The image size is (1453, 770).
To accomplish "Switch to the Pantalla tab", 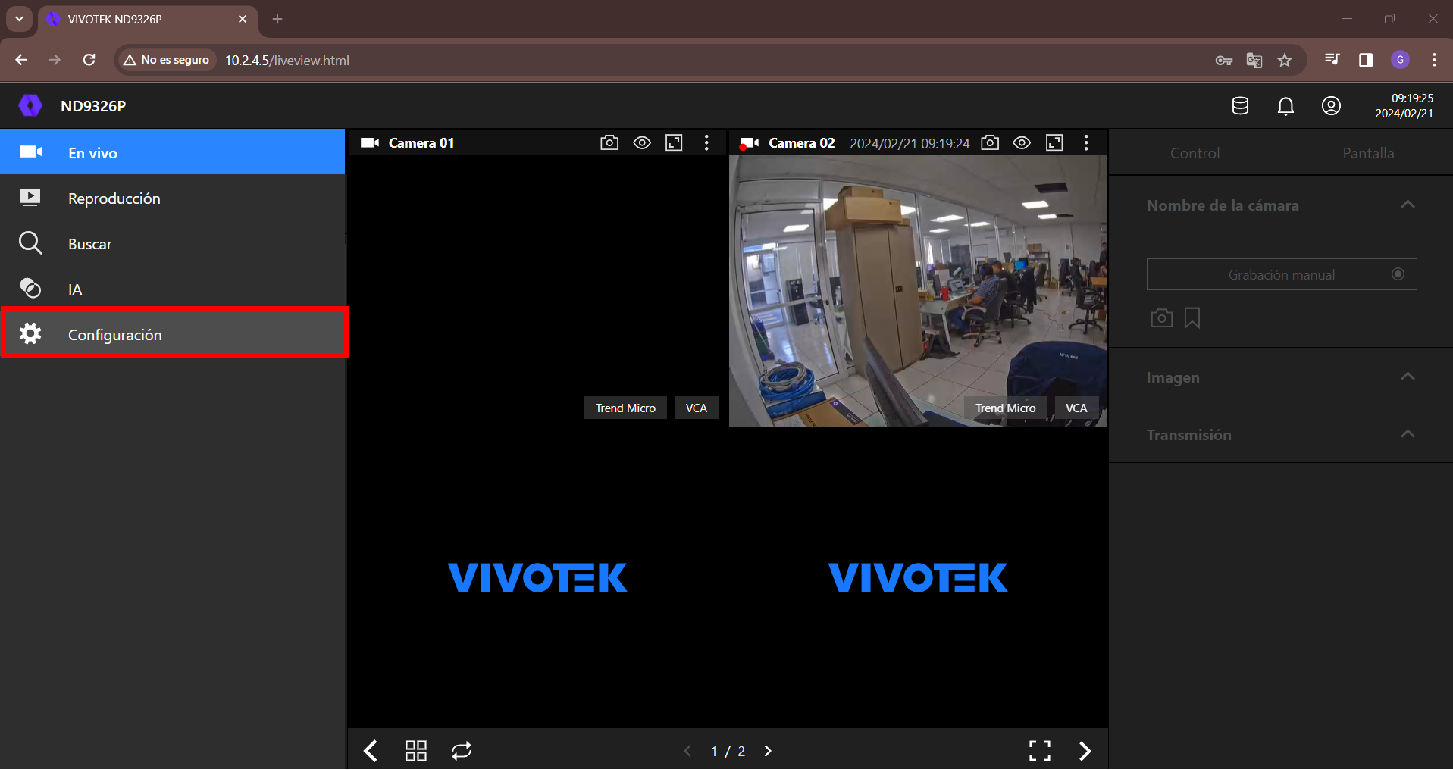I will [1368, 153].
